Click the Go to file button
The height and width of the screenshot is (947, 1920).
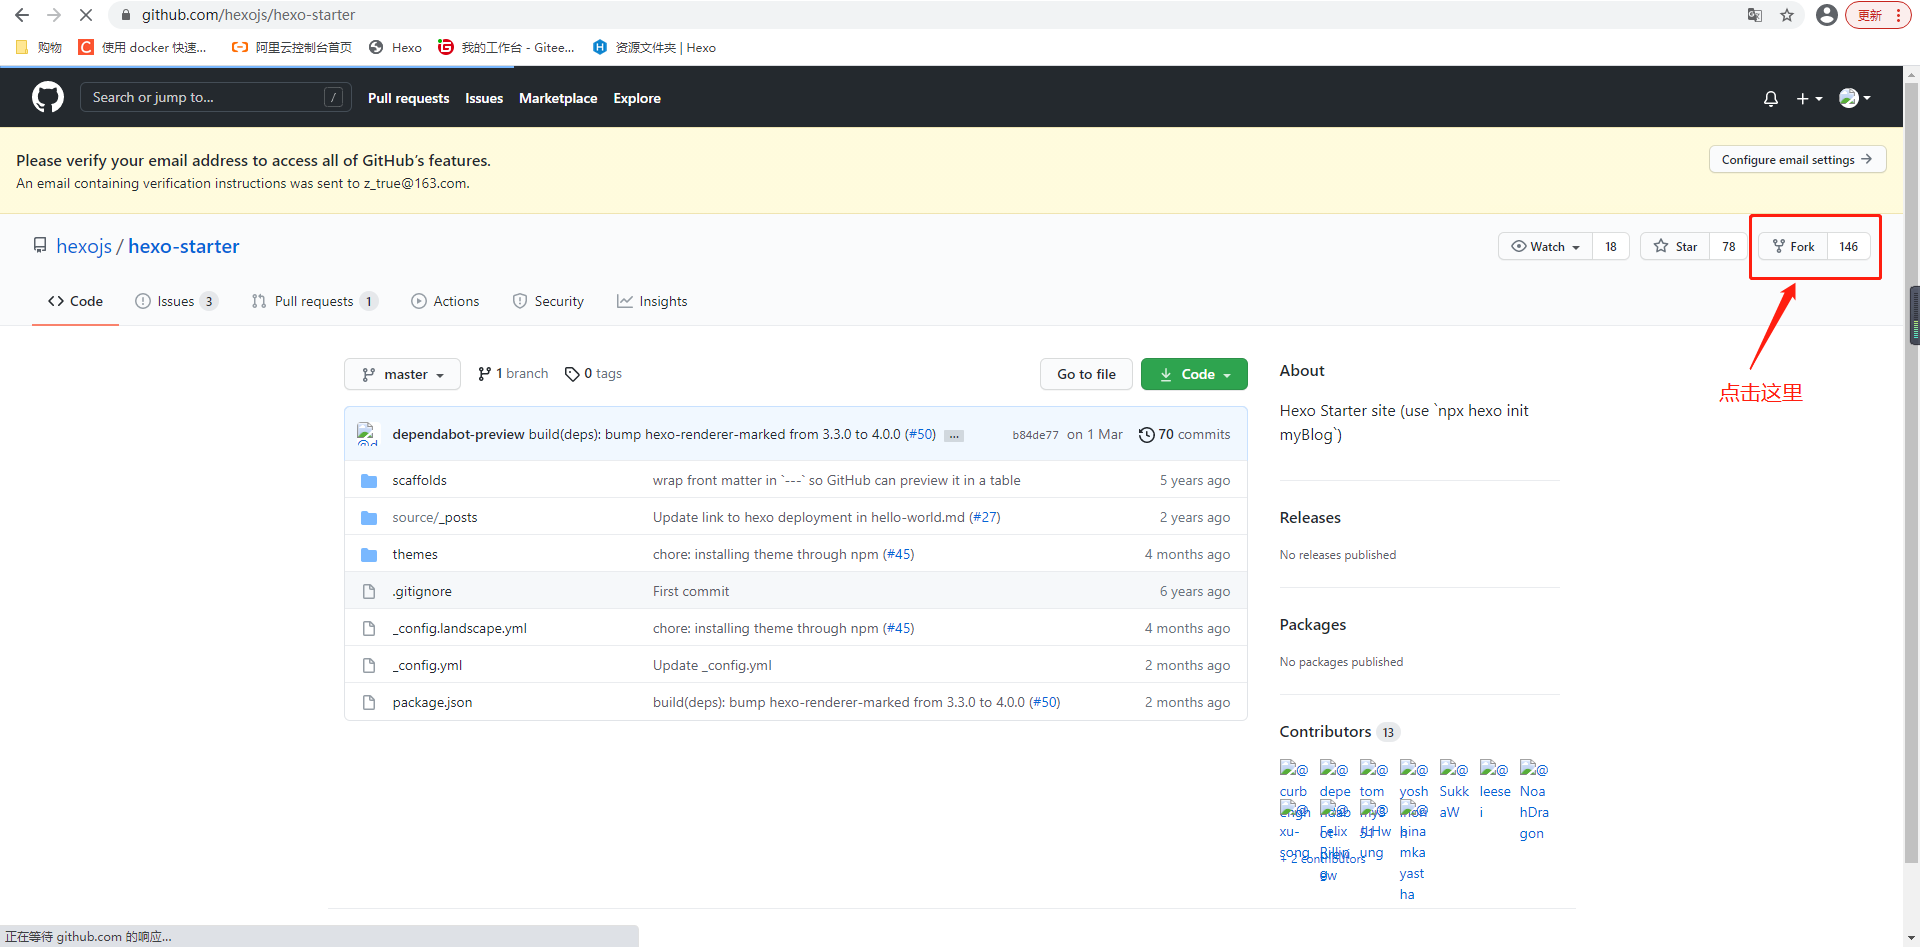pyautogui.click(x=1085, y=373)
